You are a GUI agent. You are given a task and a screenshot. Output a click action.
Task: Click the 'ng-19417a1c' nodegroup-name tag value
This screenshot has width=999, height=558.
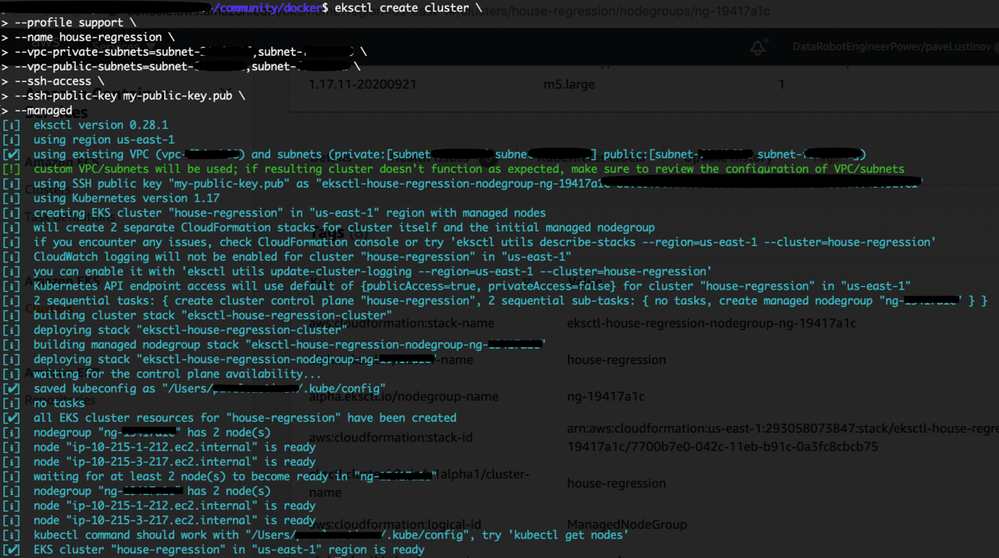tap(606, 397)
